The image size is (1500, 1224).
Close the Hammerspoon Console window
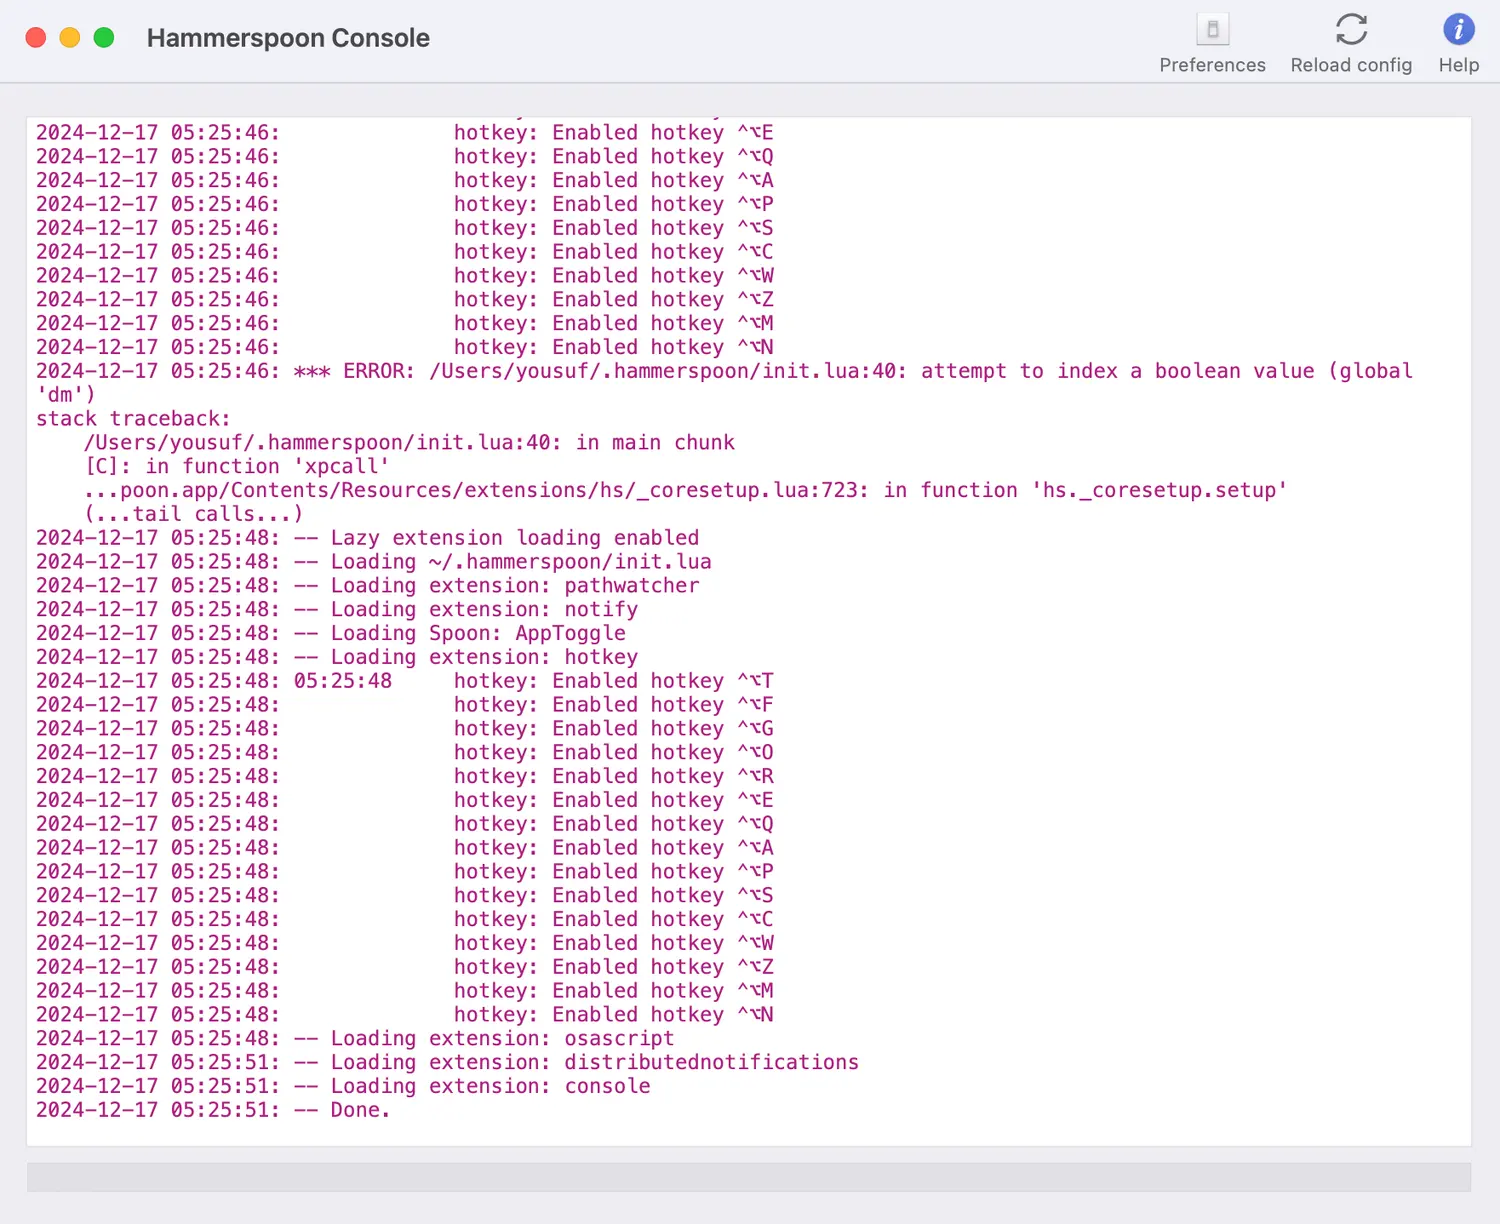(36, 38)
